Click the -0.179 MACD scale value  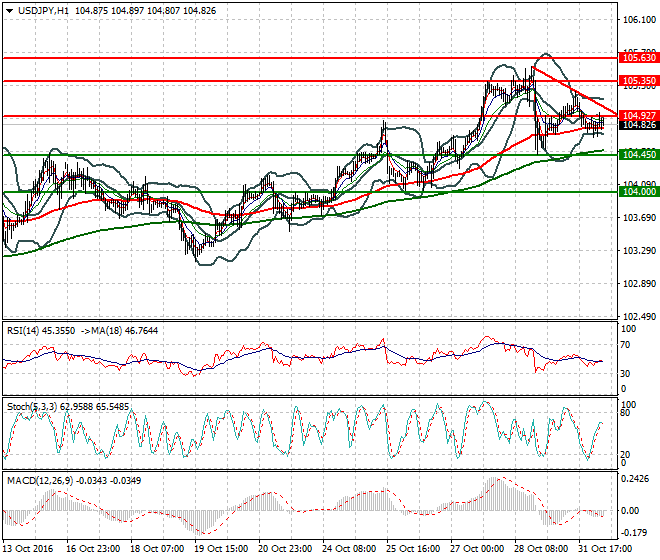634,533
